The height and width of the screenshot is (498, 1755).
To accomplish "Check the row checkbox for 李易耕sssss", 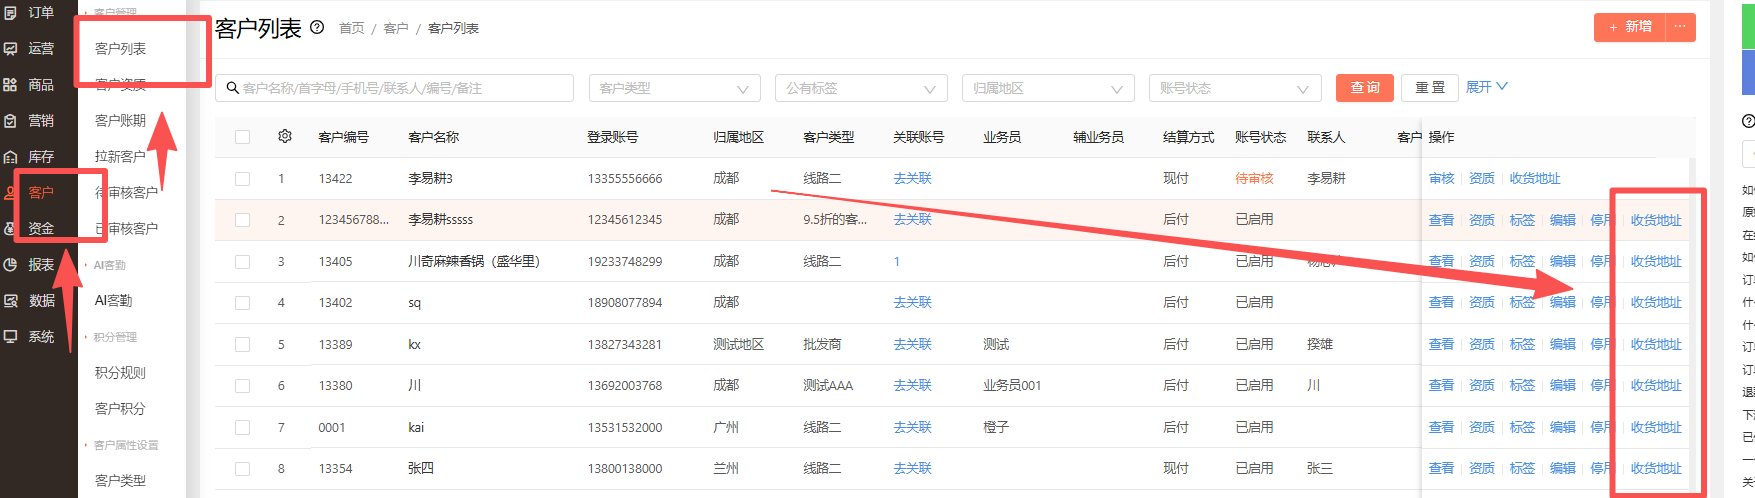I will pos(243,220).
